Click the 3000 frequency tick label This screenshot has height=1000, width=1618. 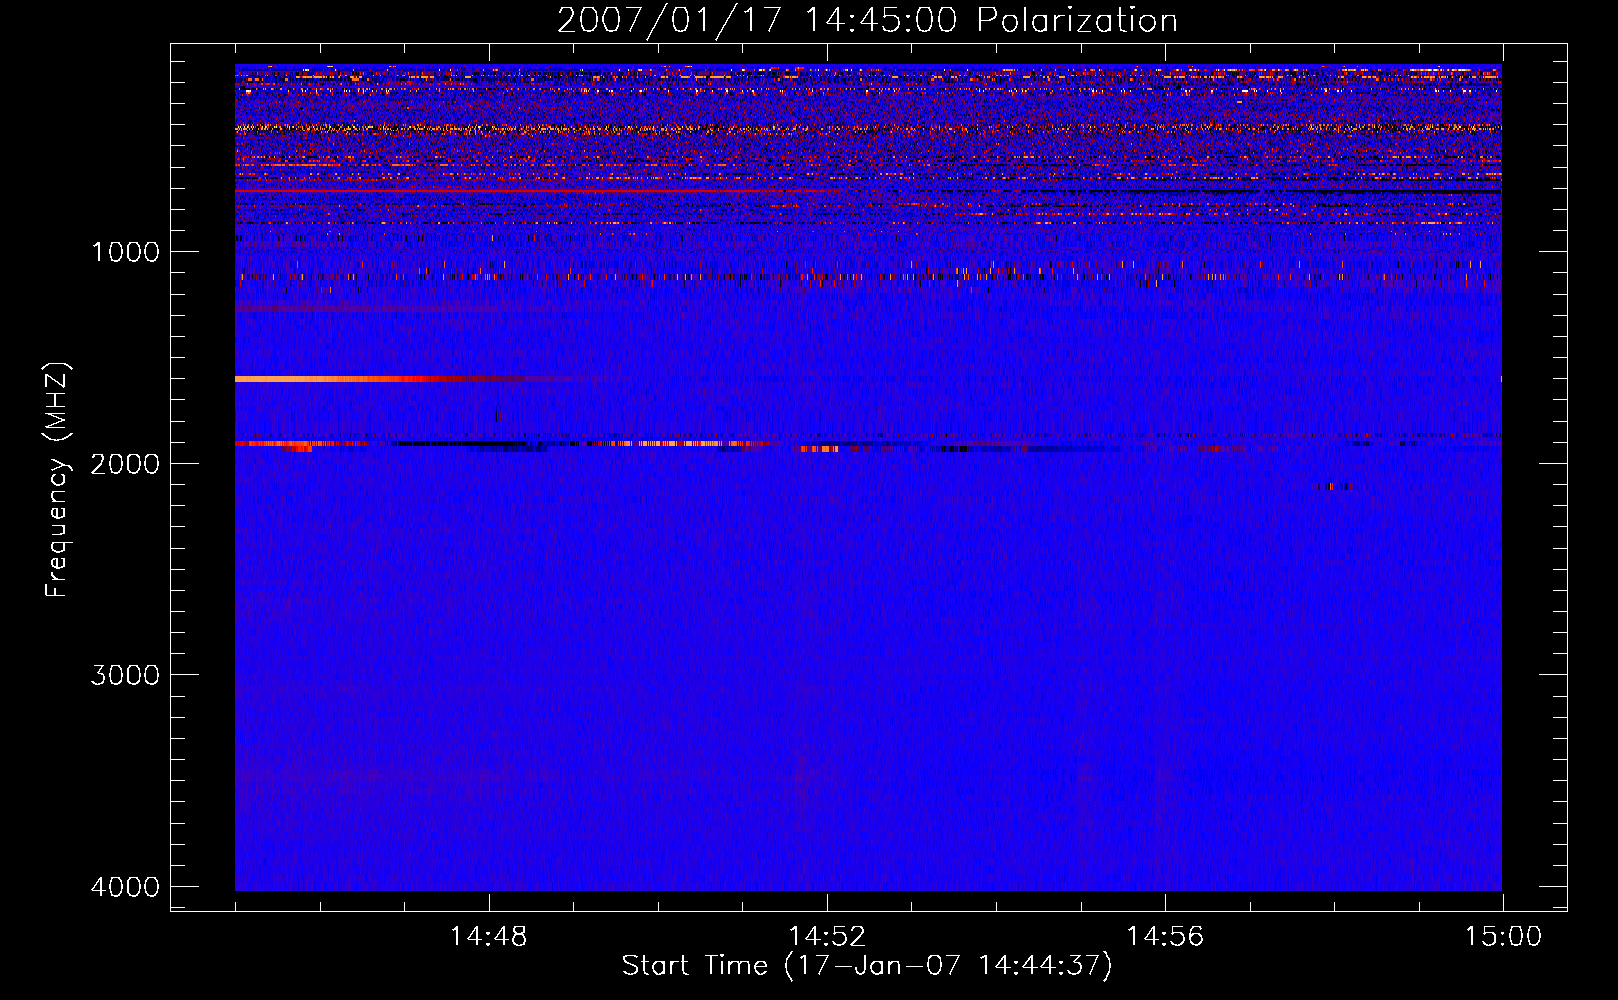(125, 674)
